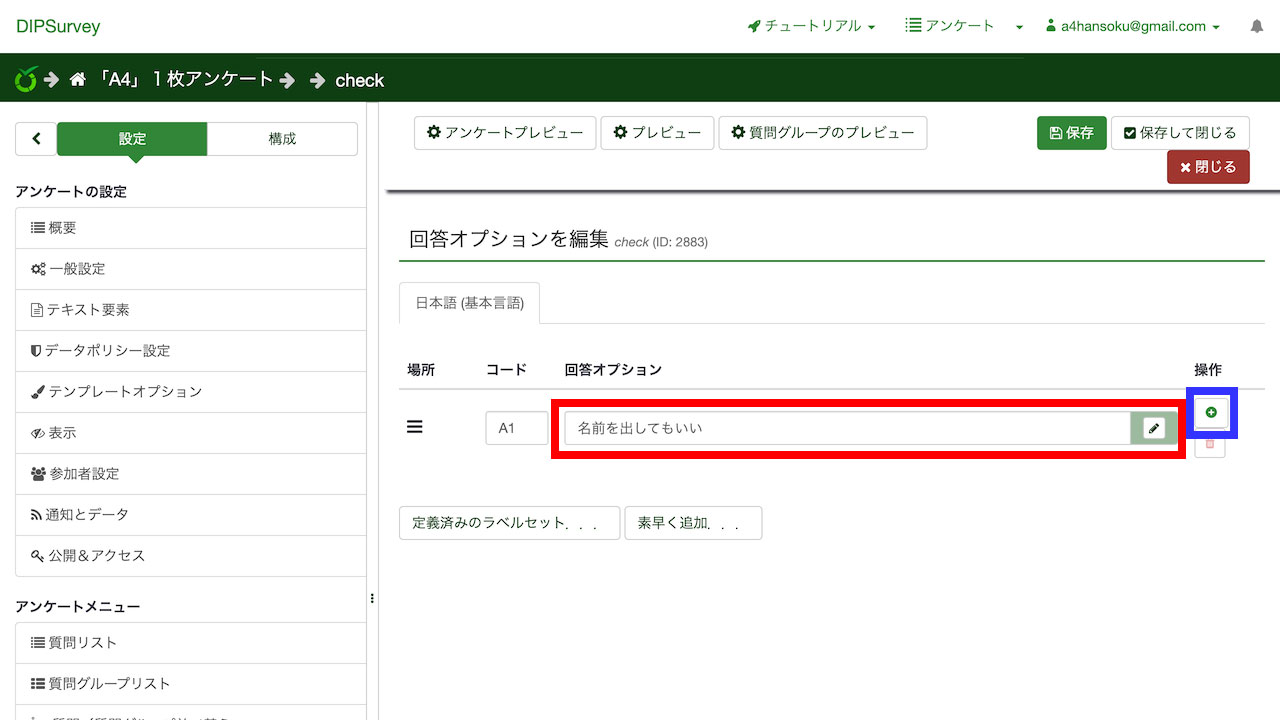Click the trash delete icon for option A1
This screenshot has height=720, width=1280.
(x=1210, y=444)
